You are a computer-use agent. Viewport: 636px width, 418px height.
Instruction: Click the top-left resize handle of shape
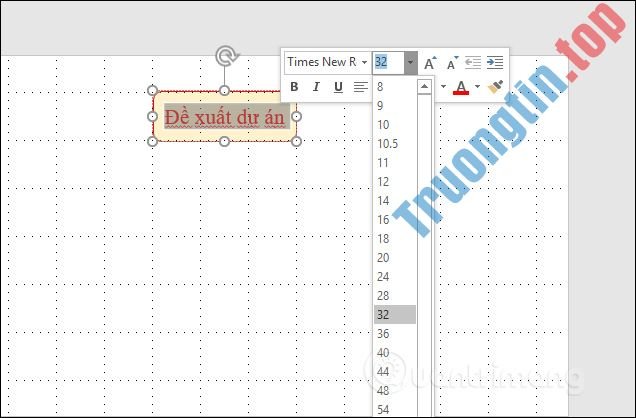click(153, 90)
